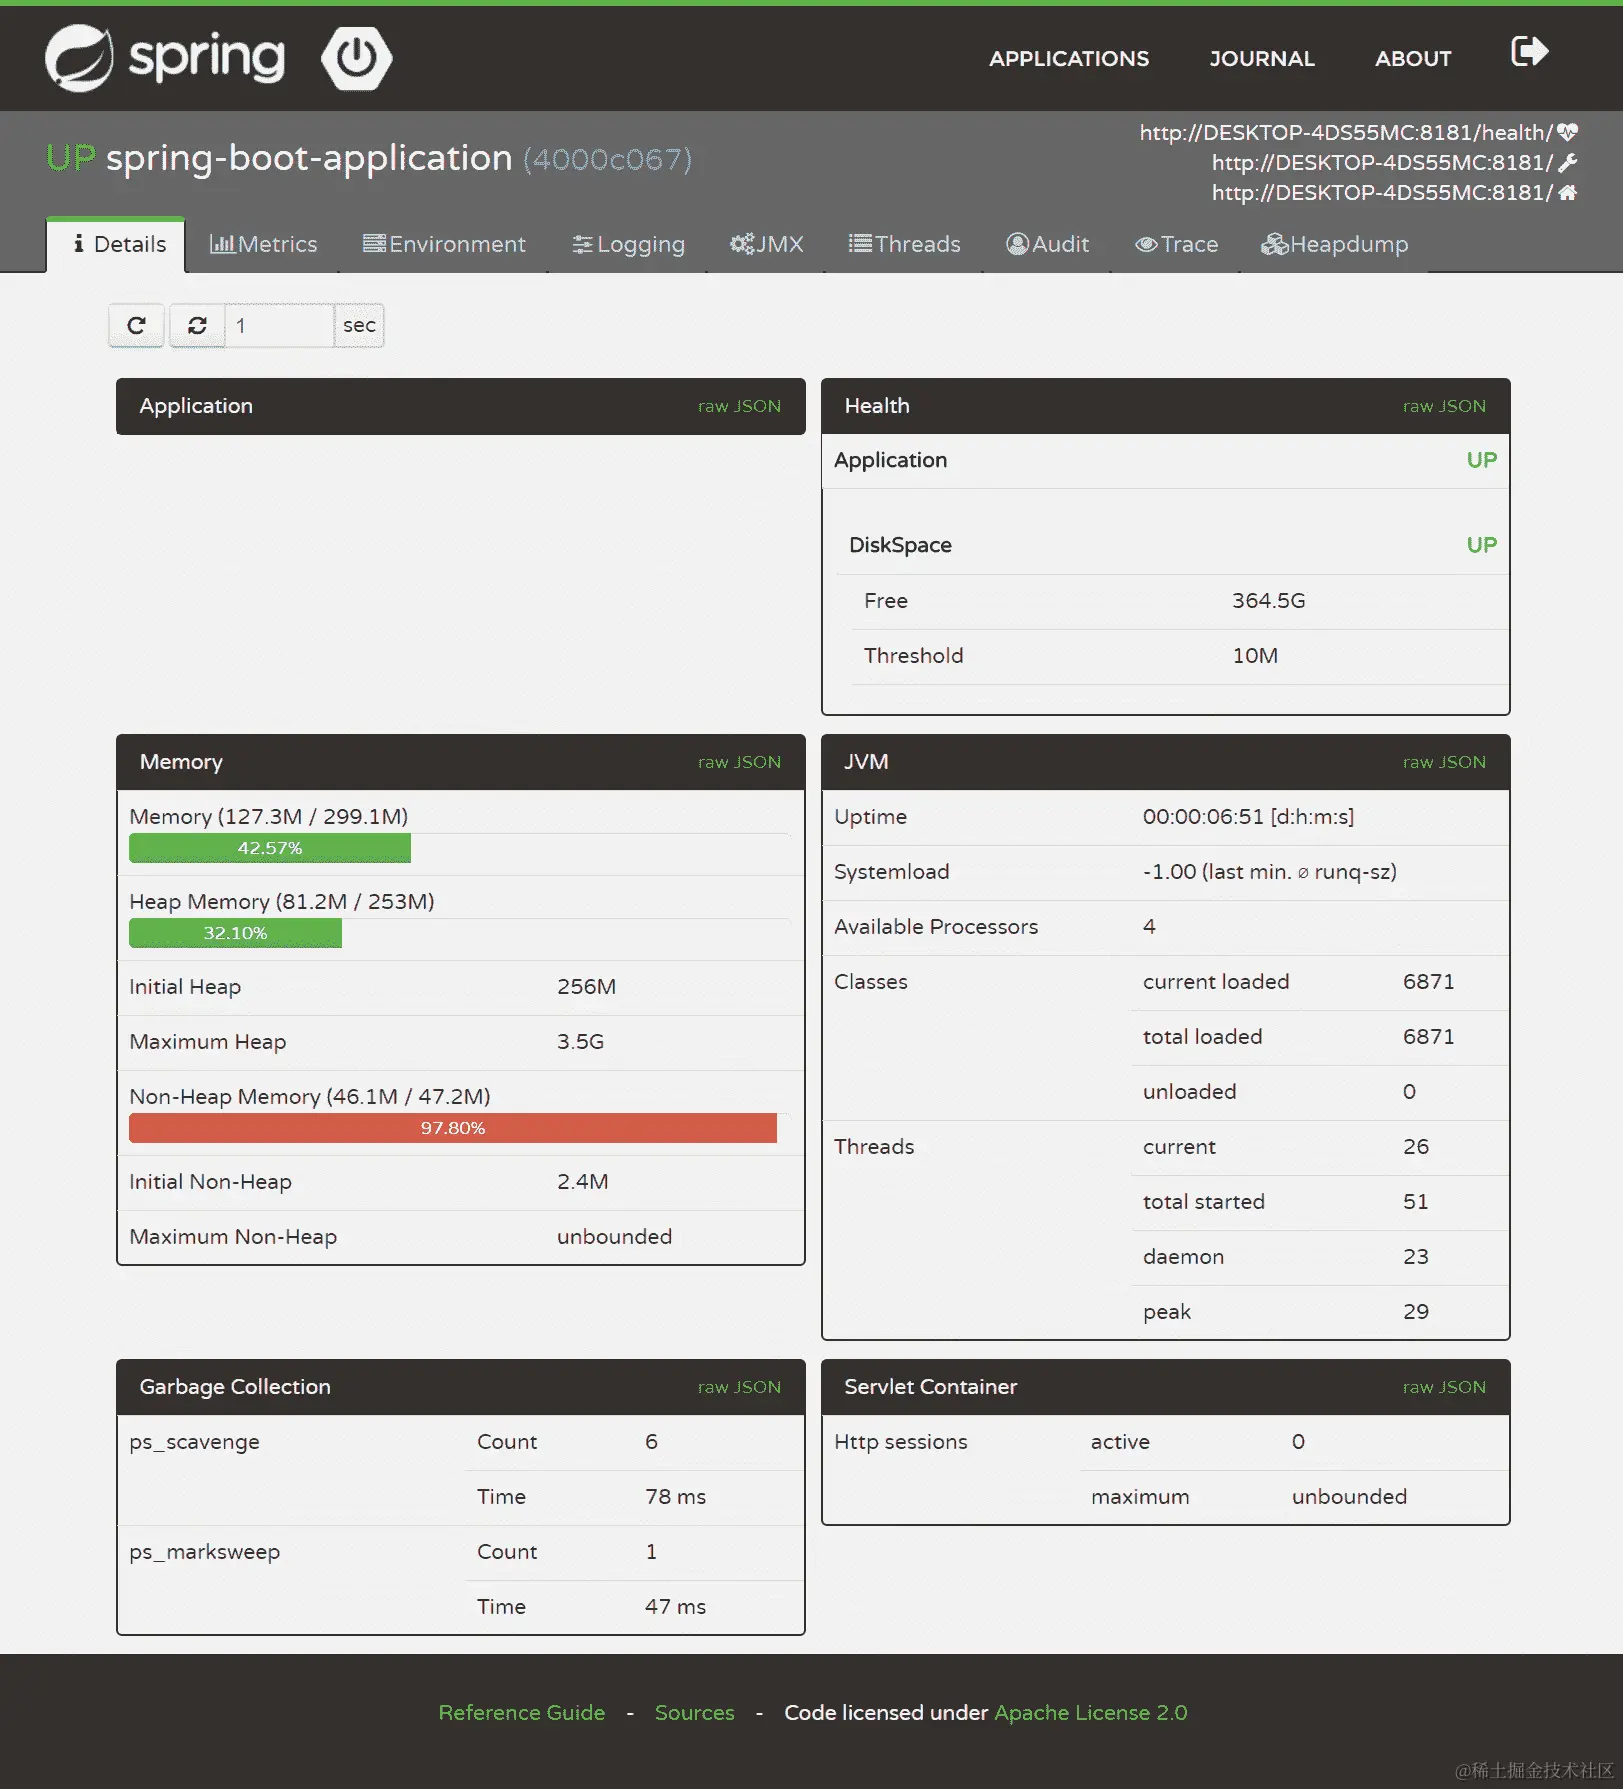Click the Maximum Heap value 3.5G
The width and height of the screenshot is (1623, 1789).
(580, 1042)
